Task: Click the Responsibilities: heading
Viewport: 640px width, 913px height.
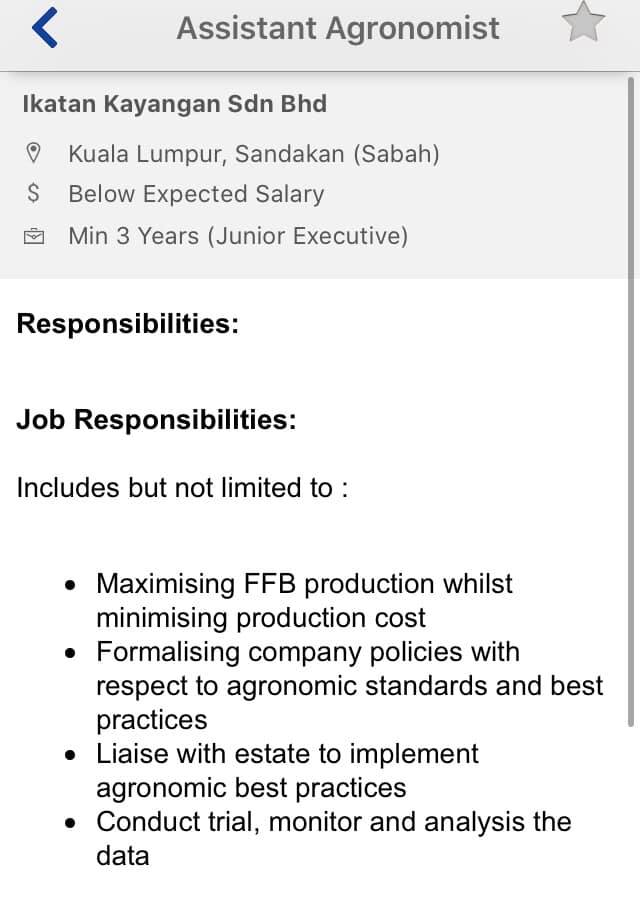Action: click(128, 324)
